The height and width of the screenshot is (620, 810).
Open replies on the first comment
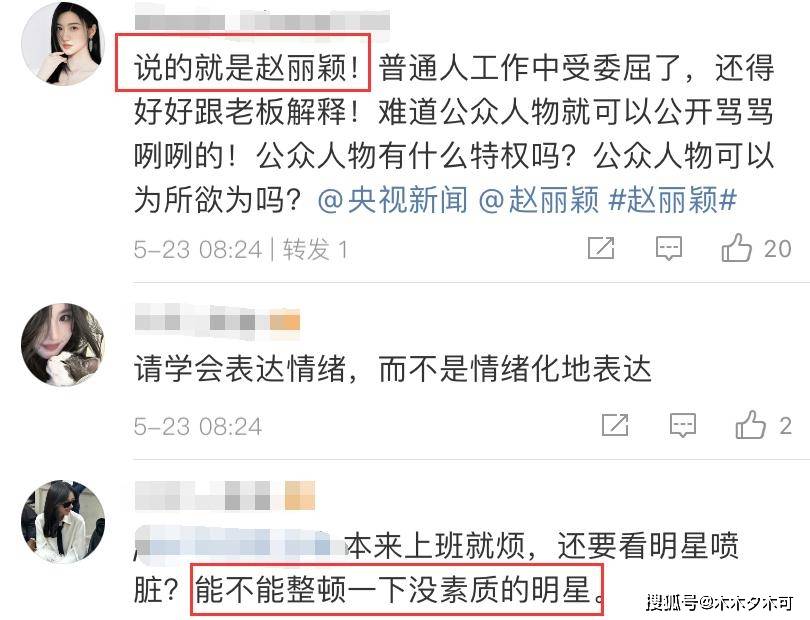tap(668, 249)
